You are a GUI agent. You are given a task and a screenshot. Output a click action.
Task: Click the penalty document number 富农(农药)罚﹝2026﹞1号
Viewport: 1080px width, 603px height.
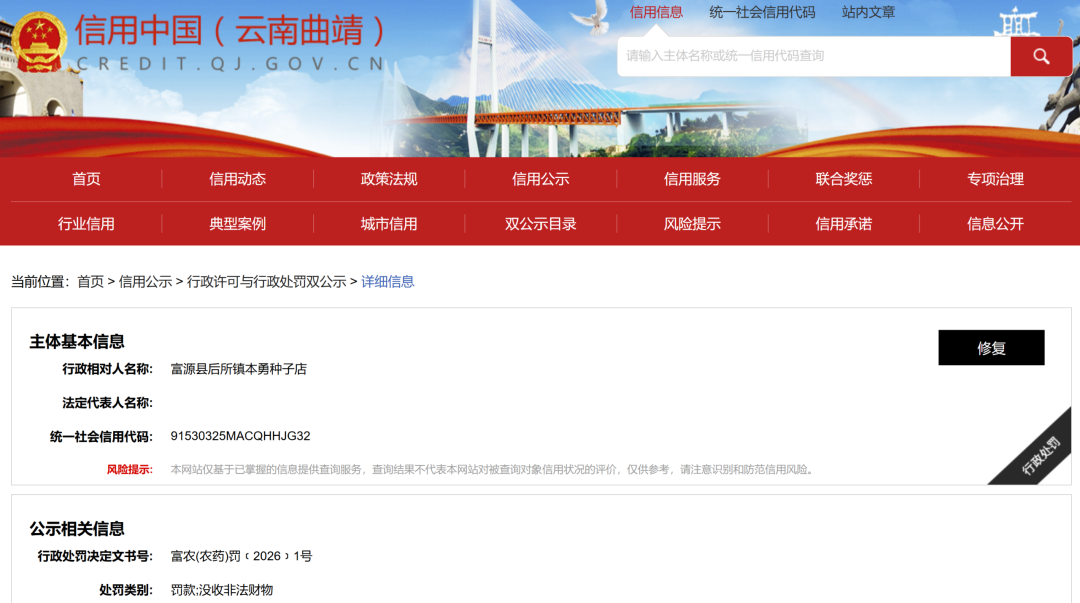coord(241,556)
